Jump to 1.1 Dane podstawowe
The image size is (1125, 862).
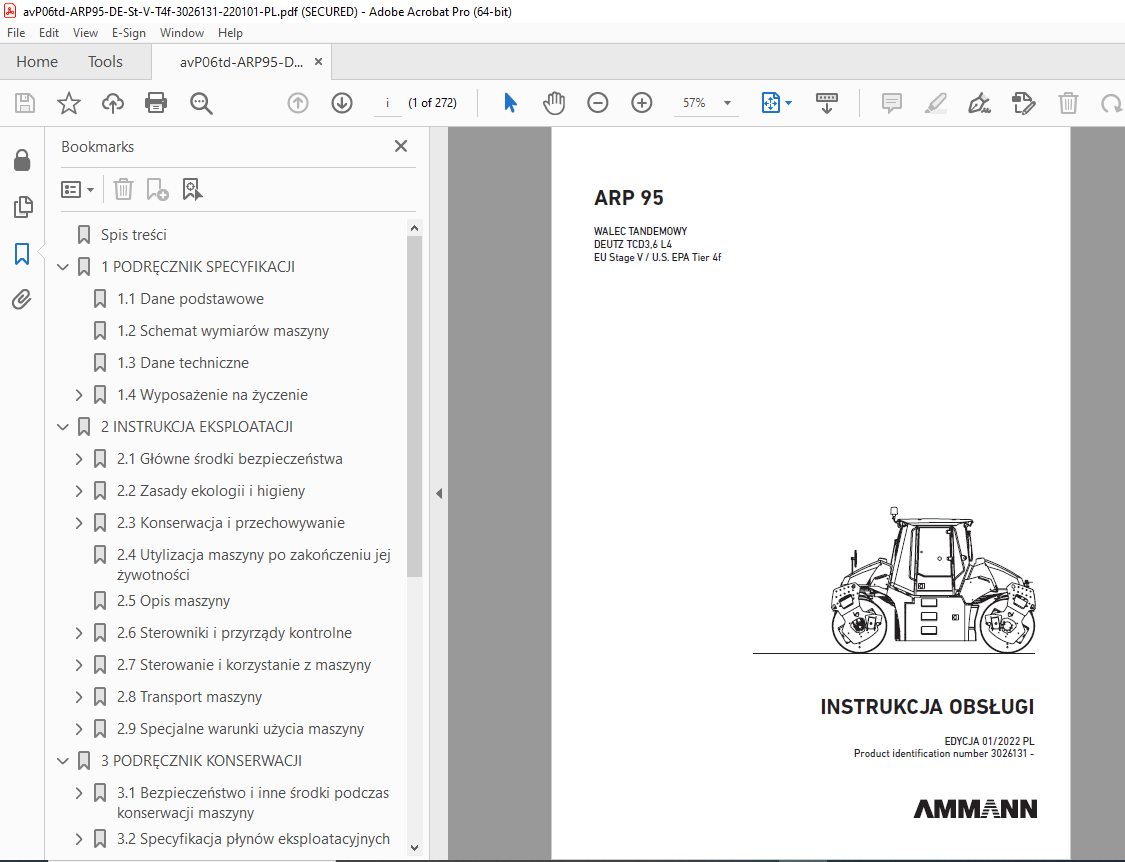point(190,299)
